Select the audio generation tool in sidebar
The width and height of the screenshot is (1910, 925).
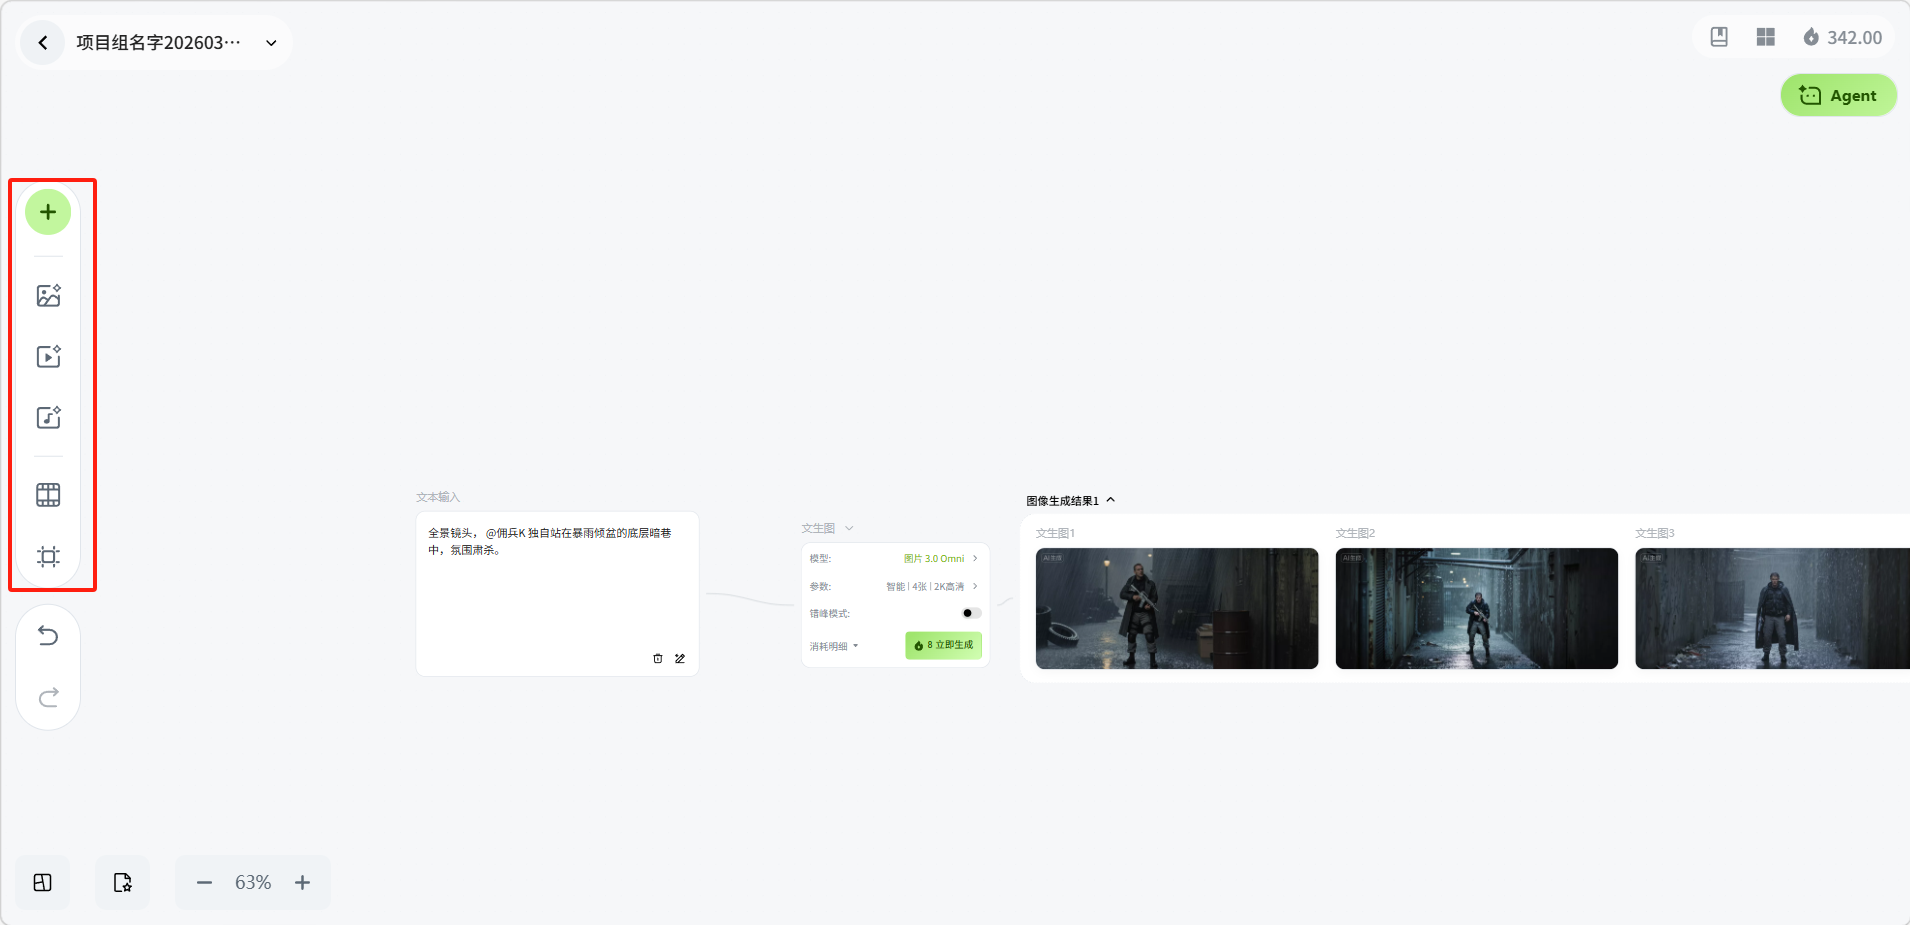(x=48, y=418)
